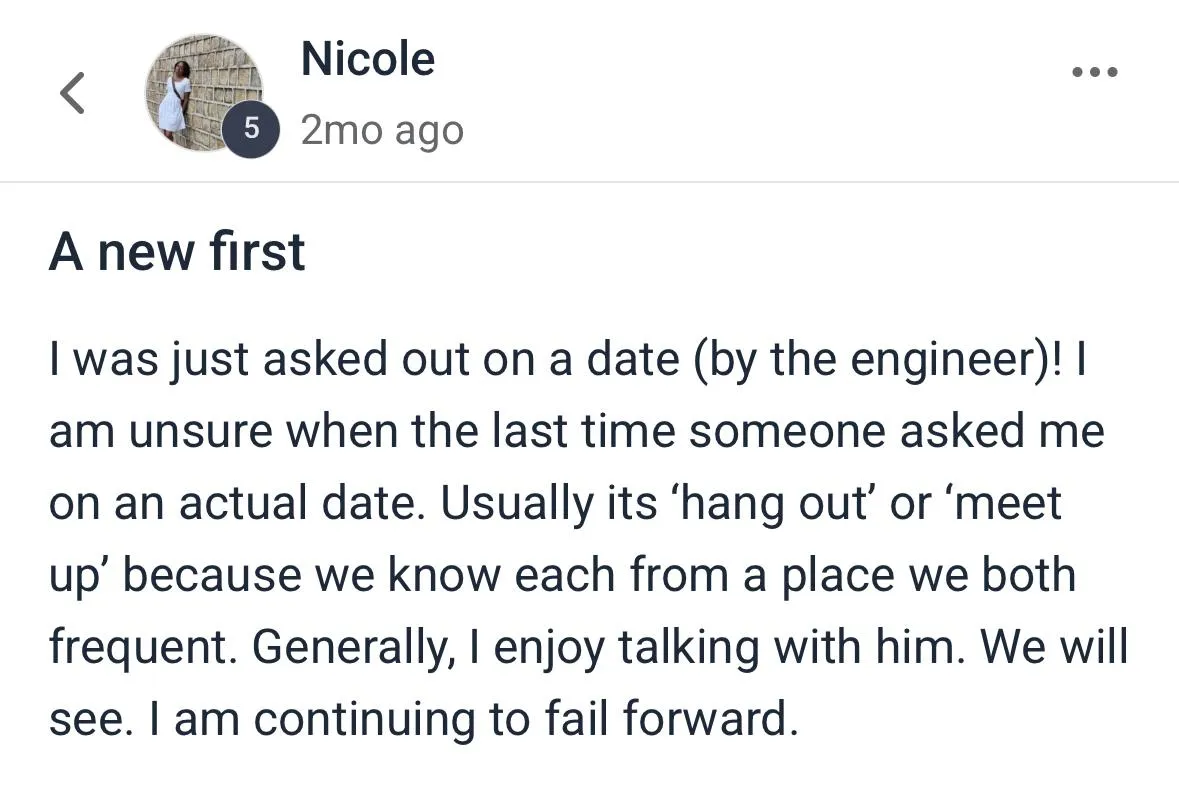This screenshot has height=795, width=1179.
Task: Click the "2mo ago" timestamp
Action: [x=382, y=131]
